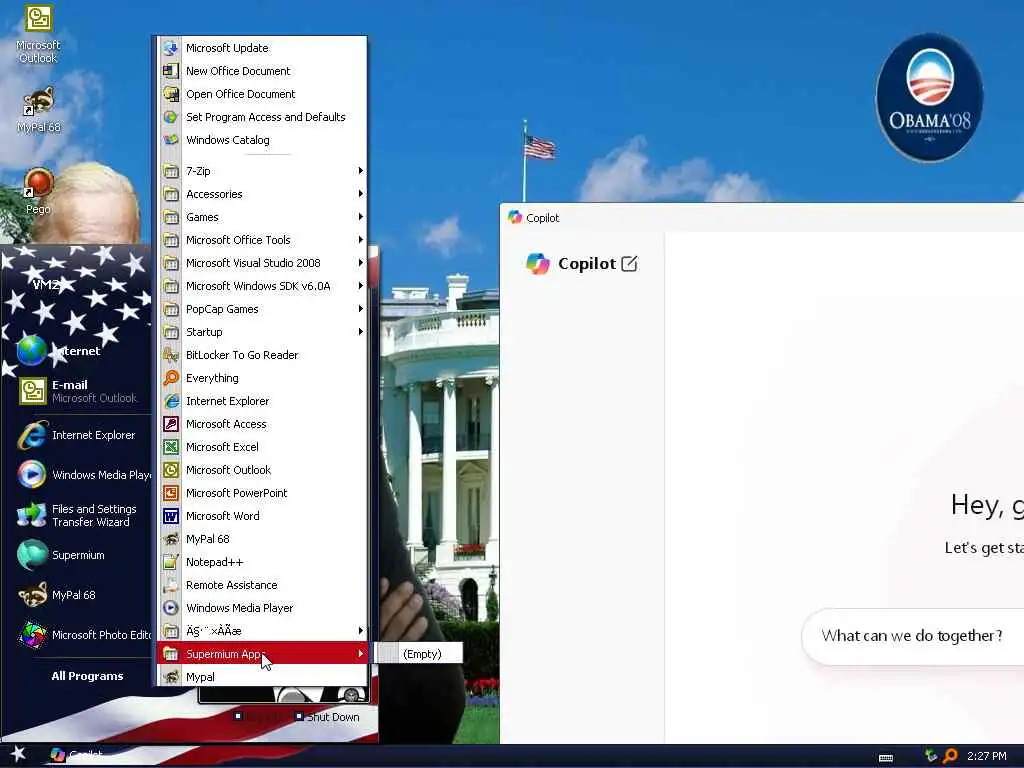Click the Microsoft Word icon

coord(170,516)
